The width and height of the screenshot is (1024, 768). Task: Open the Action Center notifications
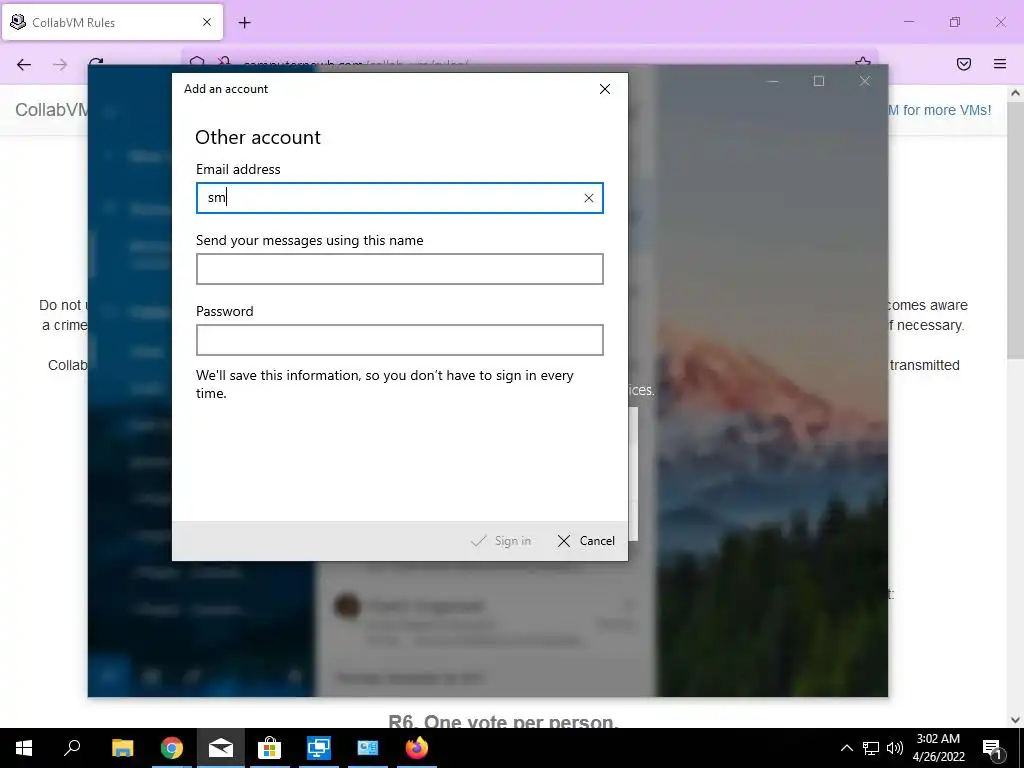coord(993,748)
